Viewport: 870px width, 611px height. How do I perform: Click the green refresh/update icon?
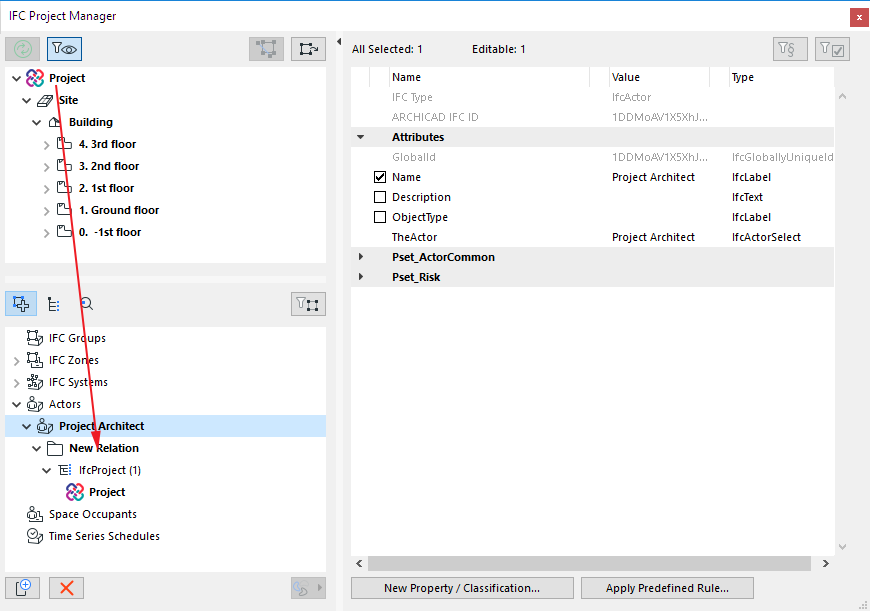22,49
